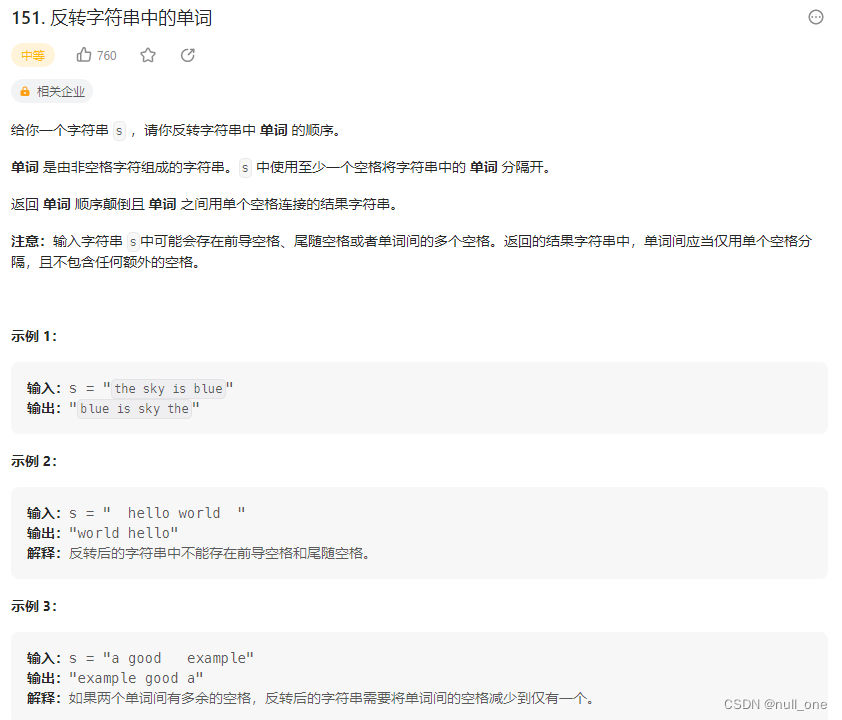Image resolution: width=842 pixels, height=720 pixels.
Task: Click the 示例 3 heading
Action: tap(34, 606)
